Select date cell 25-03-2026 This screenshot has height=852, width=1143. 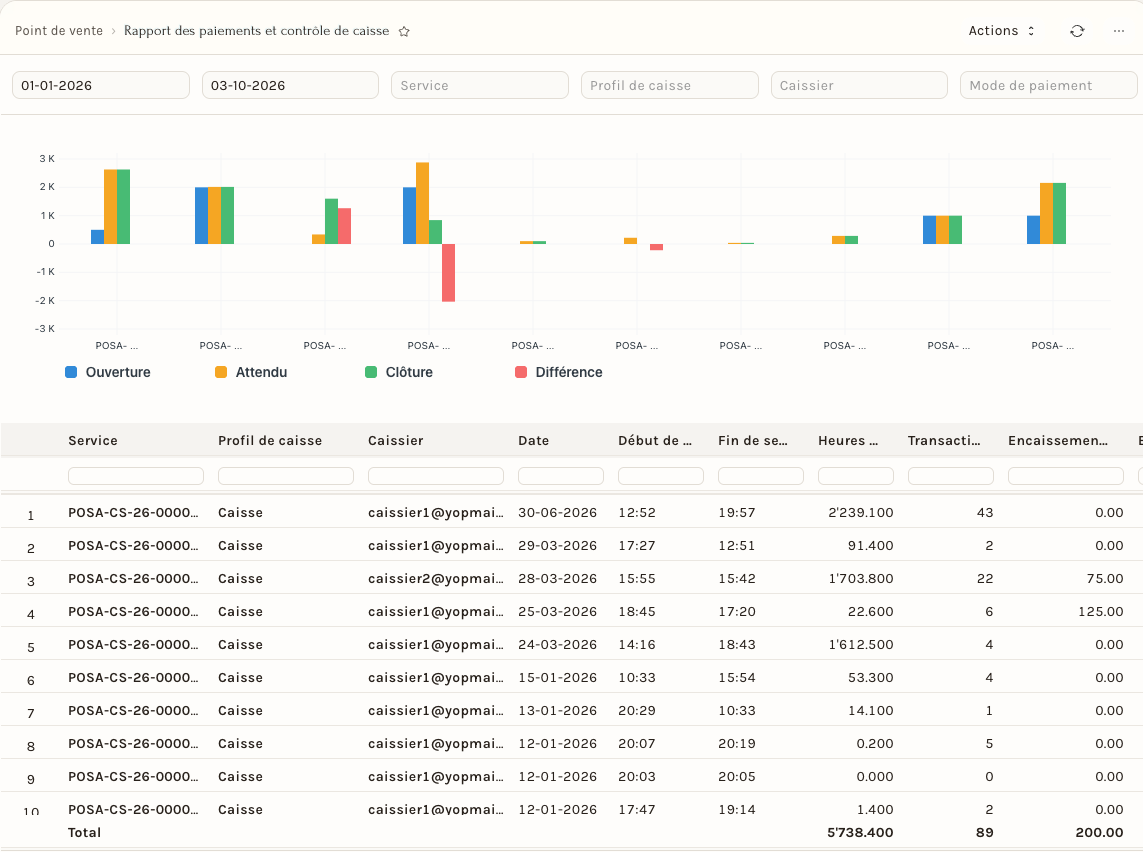tap(558, 611)
